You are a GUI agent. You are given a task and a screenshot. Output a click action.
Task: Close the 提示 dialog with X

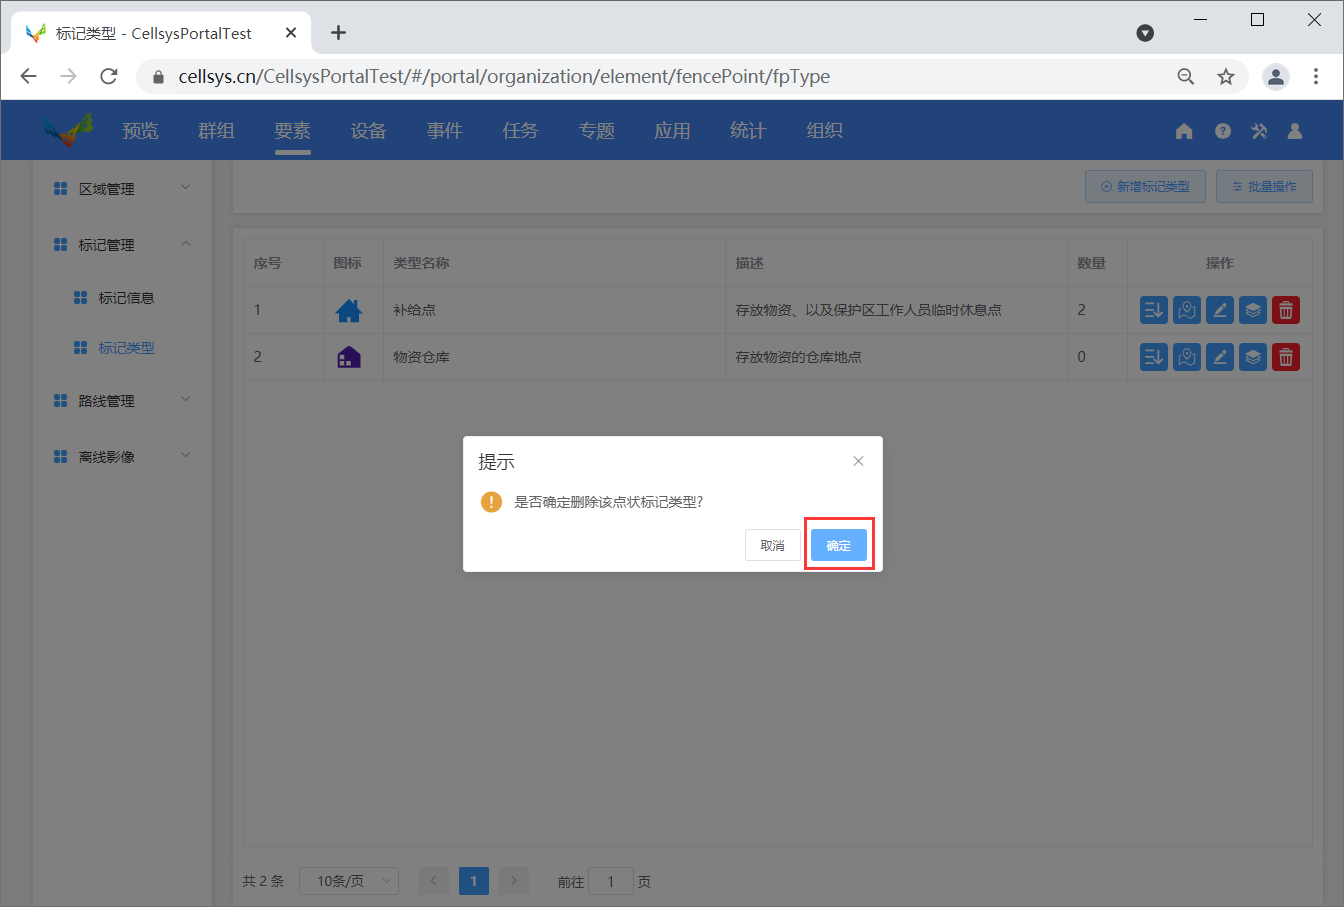point(858,461)
